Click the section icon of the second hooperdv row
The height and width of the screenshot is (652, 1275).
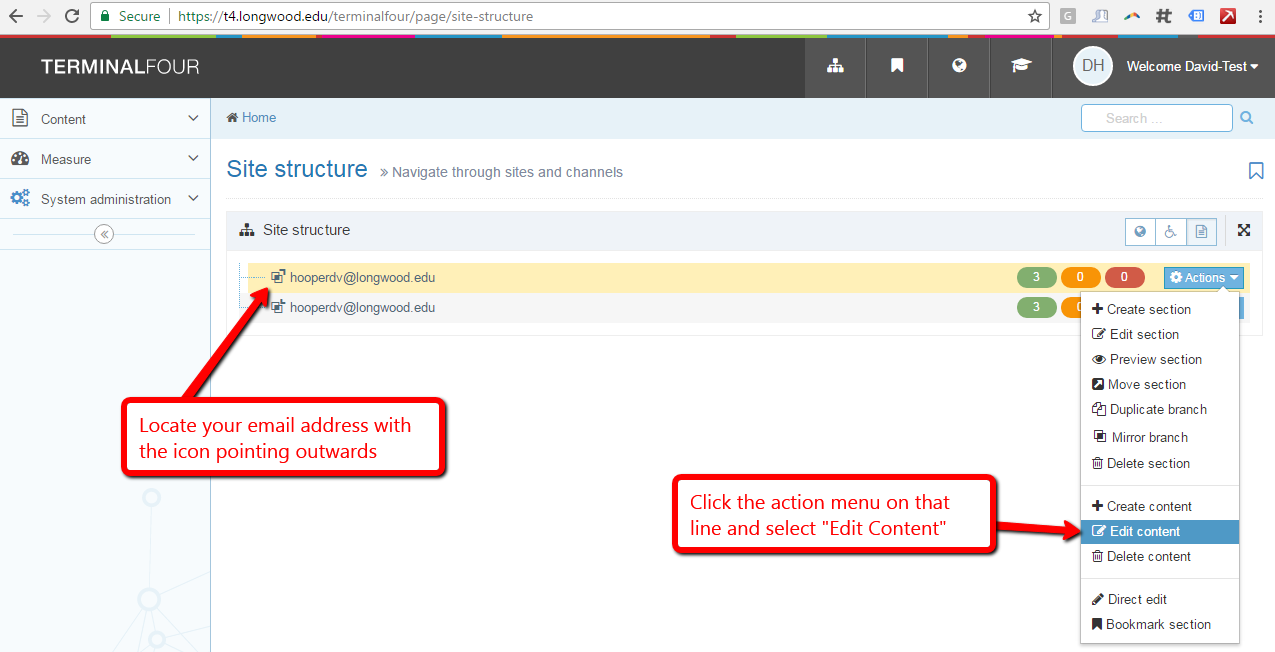pos(279,306)
